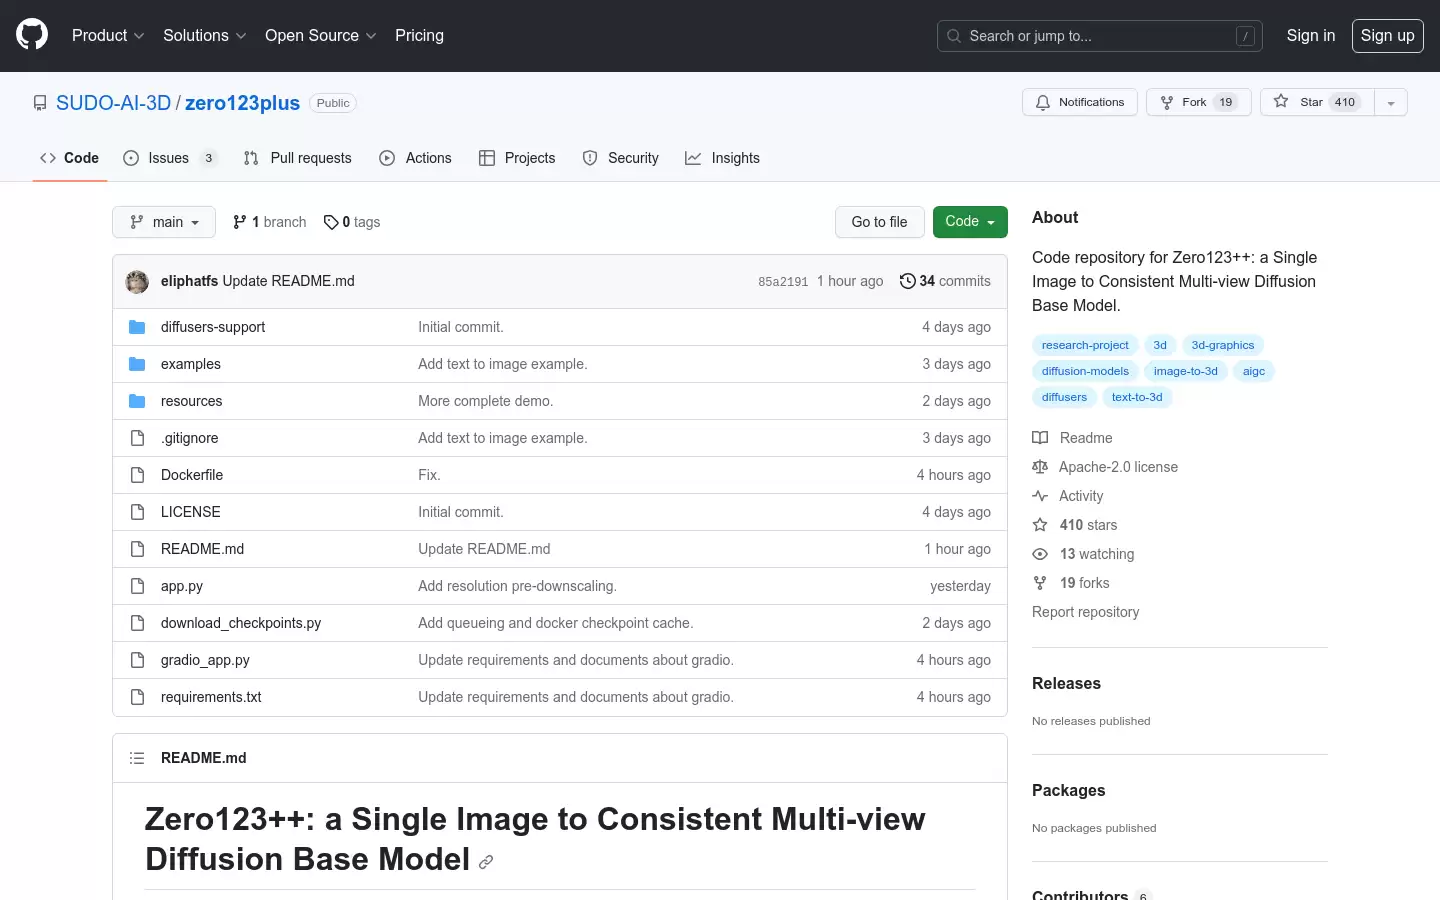The width and height of the screenshot is (1440, 900).
Task: Click the Notifications bell button
Action: coord(1080,102)
